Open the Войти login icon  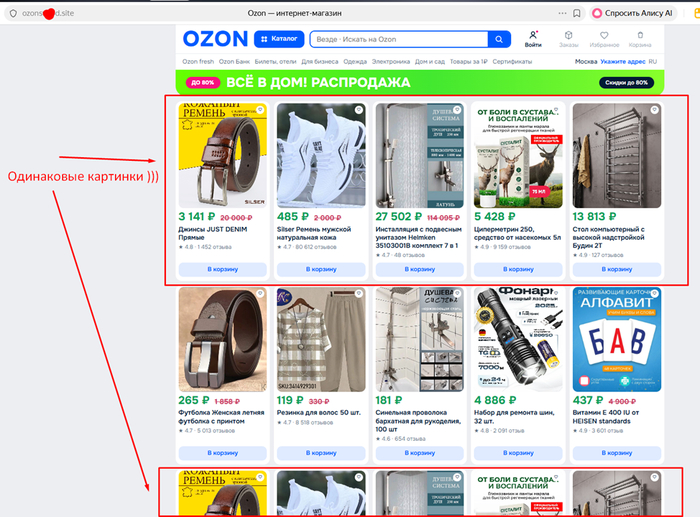pyautogui.click(x=533, y=39)
